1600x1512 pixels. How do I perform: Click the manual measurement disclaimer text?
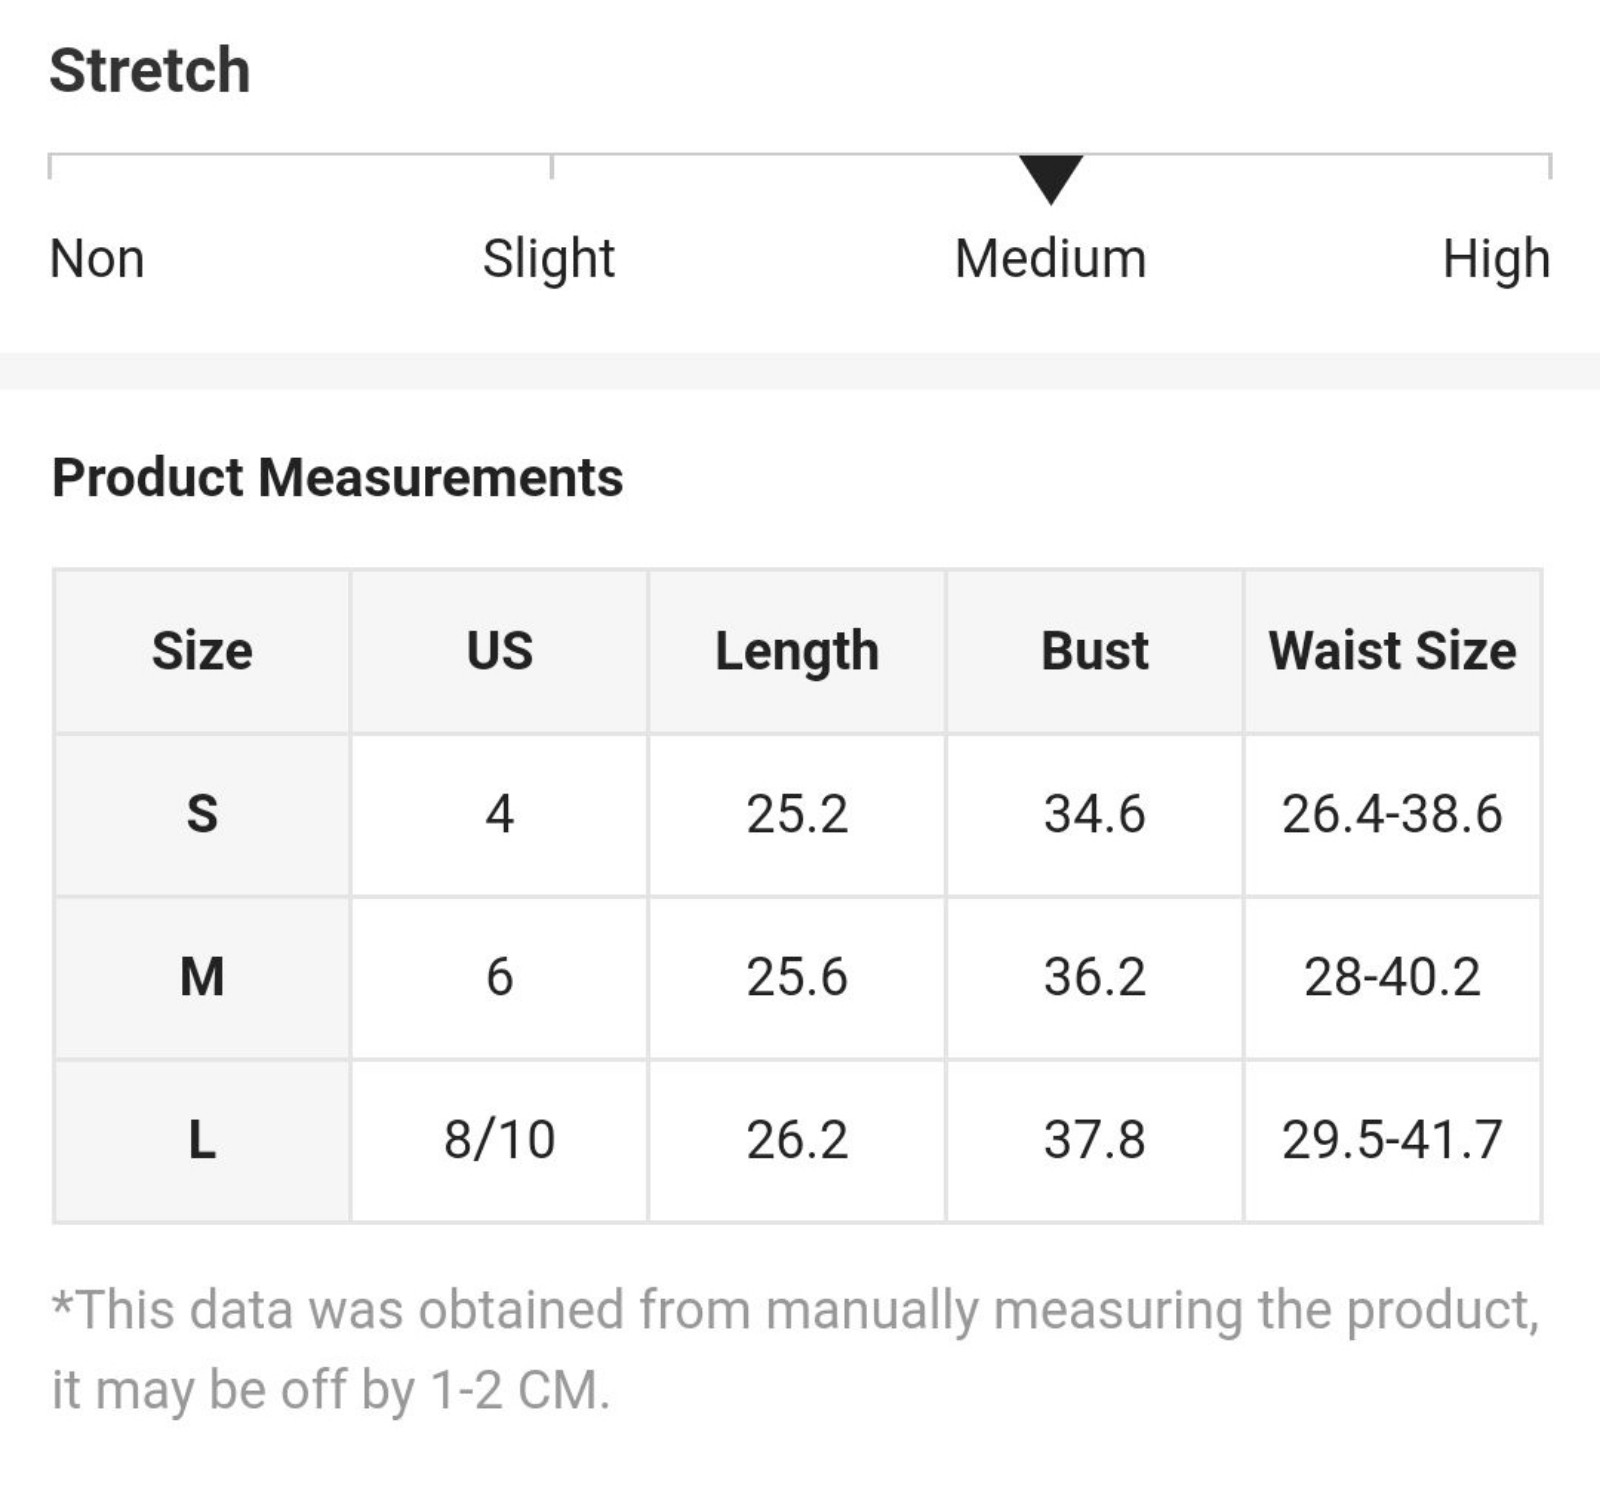pyautogui.click(x=795, y=1350)
